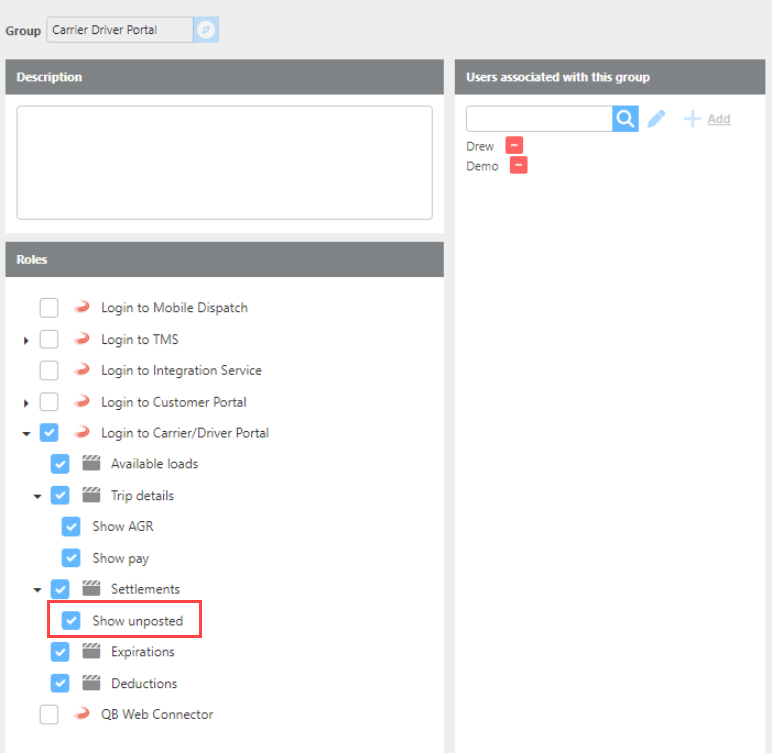
Task: Click the search magnifier icon in users panel
Action: point(625,119)
